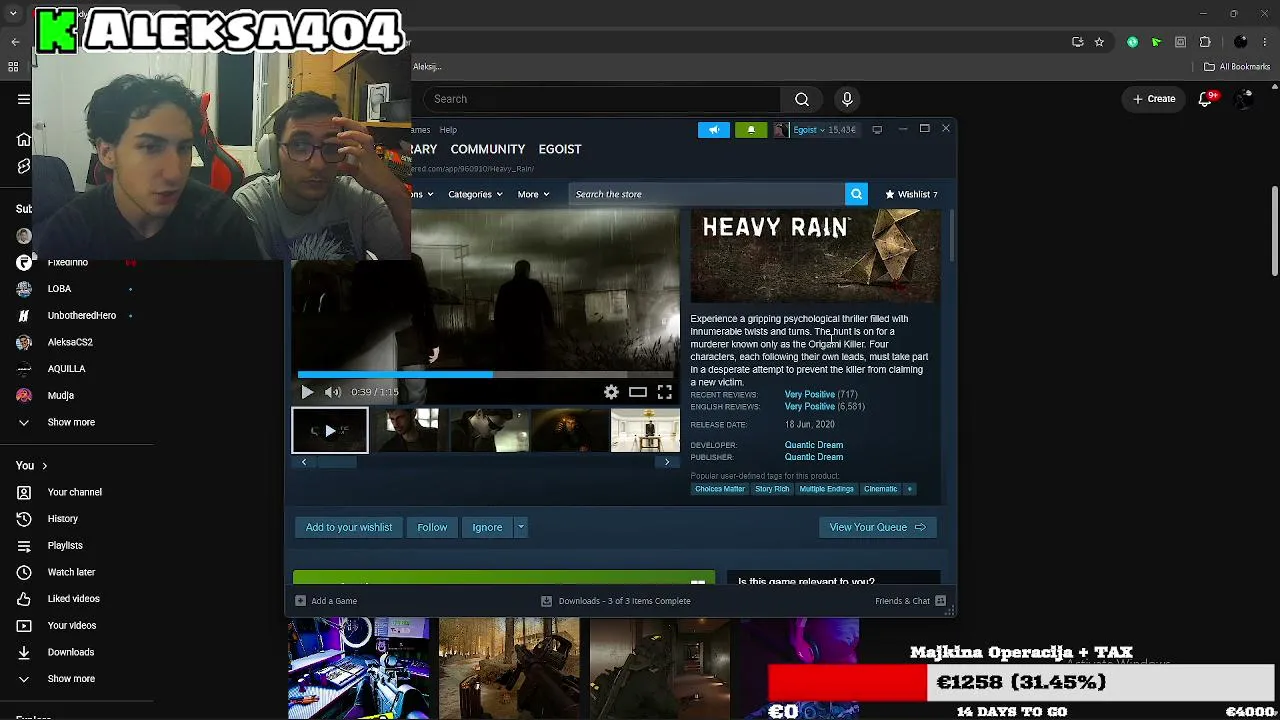The width and height of the screenshot is (1280, 720).
Task: Click the Friends & Chat icon
Action: click(940, 601)
